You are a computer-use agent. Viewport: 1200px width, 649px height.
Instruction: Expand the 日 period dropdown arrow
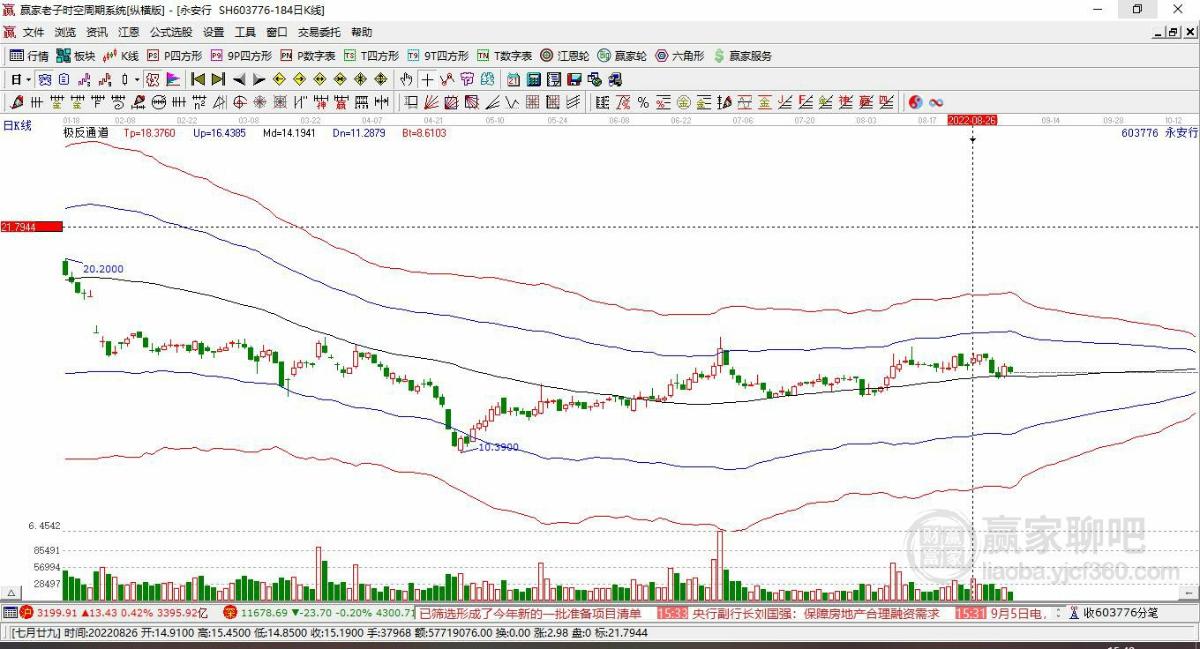tap(29, 79)
